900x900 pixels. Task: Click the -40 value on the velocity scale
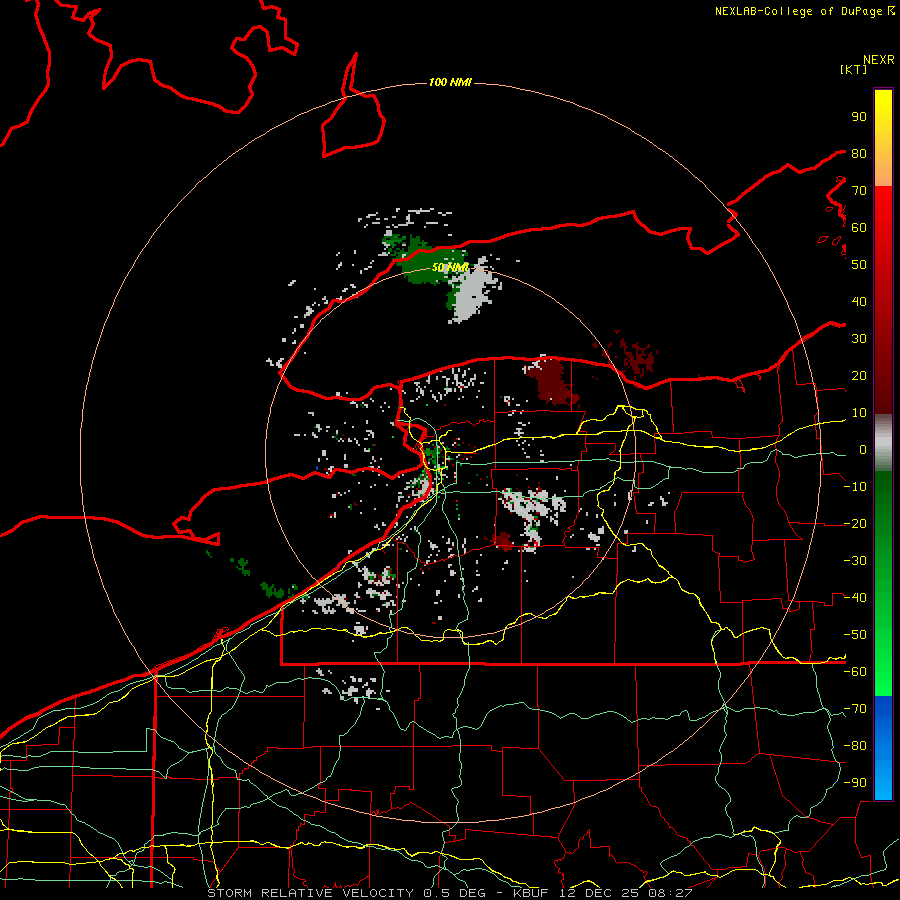click(855, 598)
